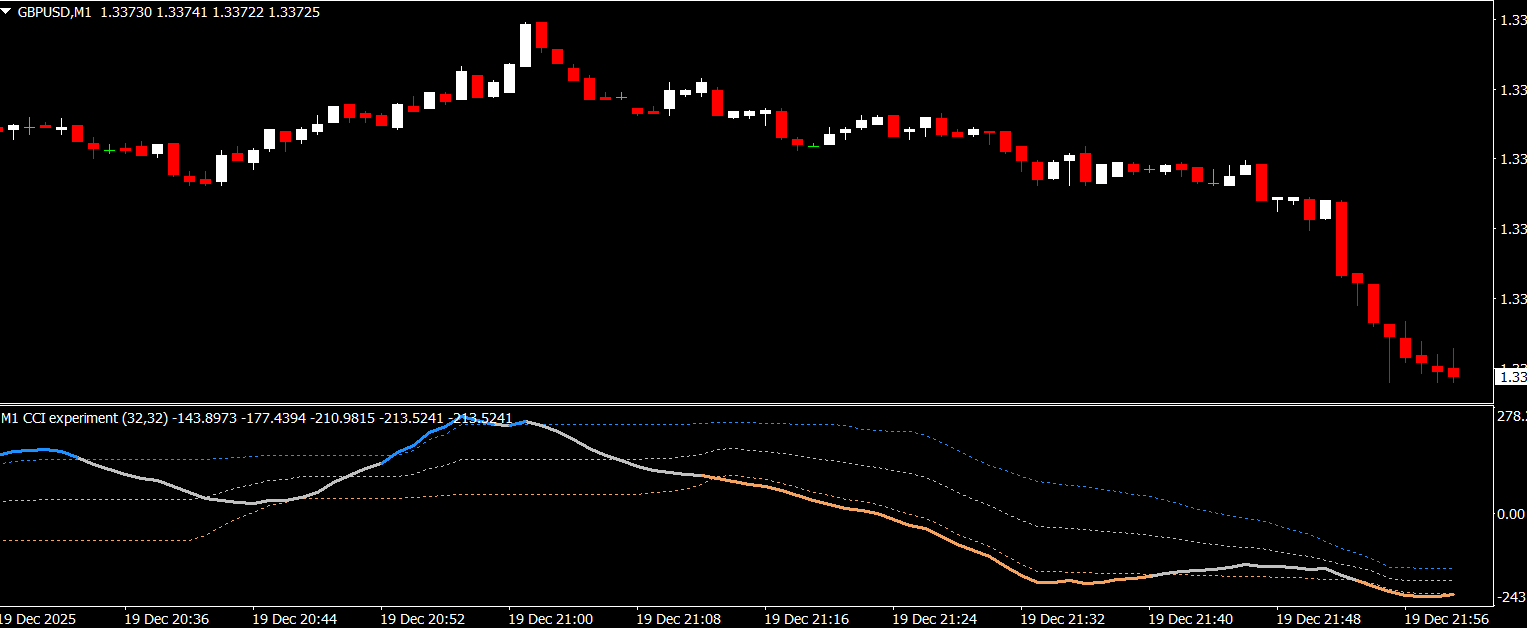
Task: Click the 278 value atop the indicator scale
Action: (x=1509, y=416)
